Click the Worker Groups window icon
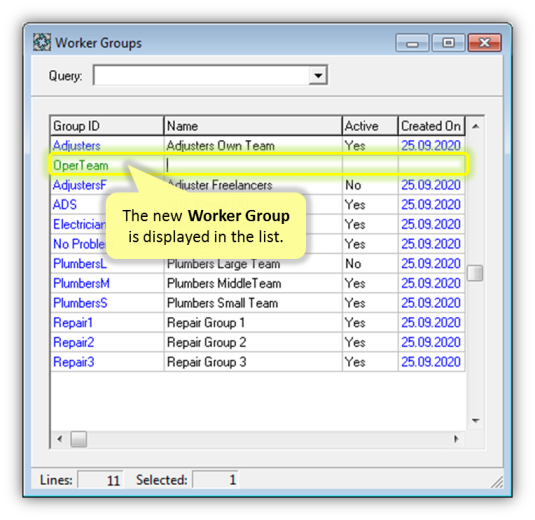Image resolution: width=535 pixels, height=520 pixels. (42, 42)
